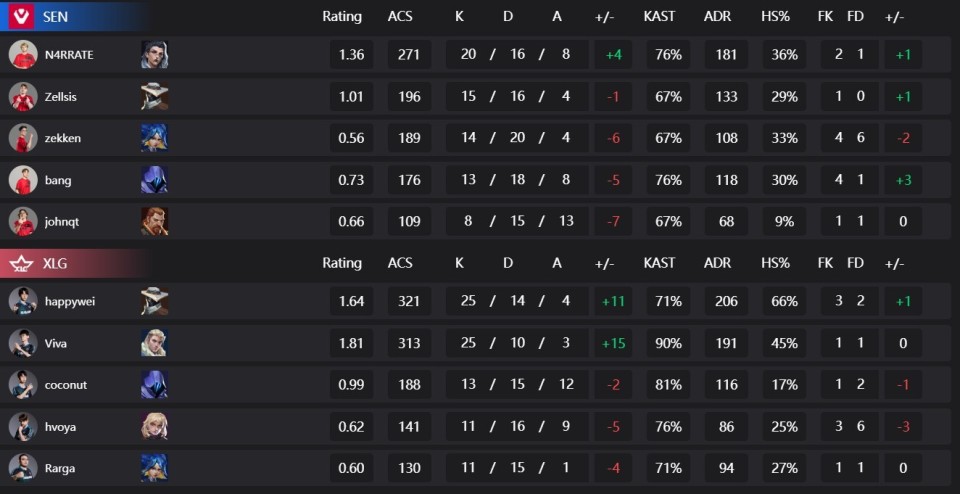This screenshot has height=494, width=960.
Task: Click hvoya's blonde agent icon
Action: [154, 426]
